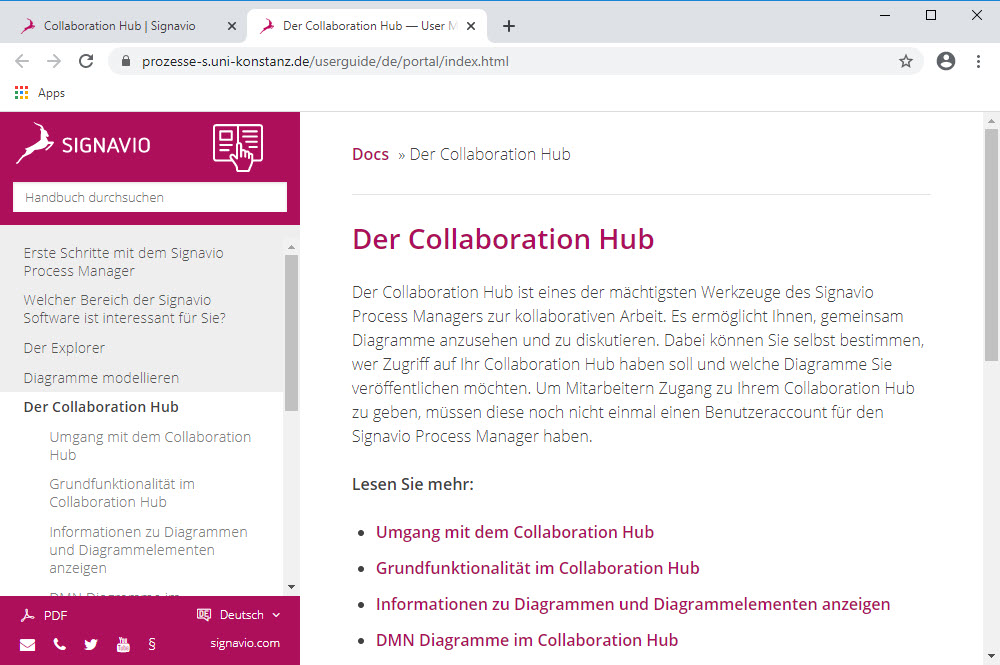Click the sidebar scrollbar down arrow
The image size is (1000, 665).
pyautogui.click(x=291, y=587)
